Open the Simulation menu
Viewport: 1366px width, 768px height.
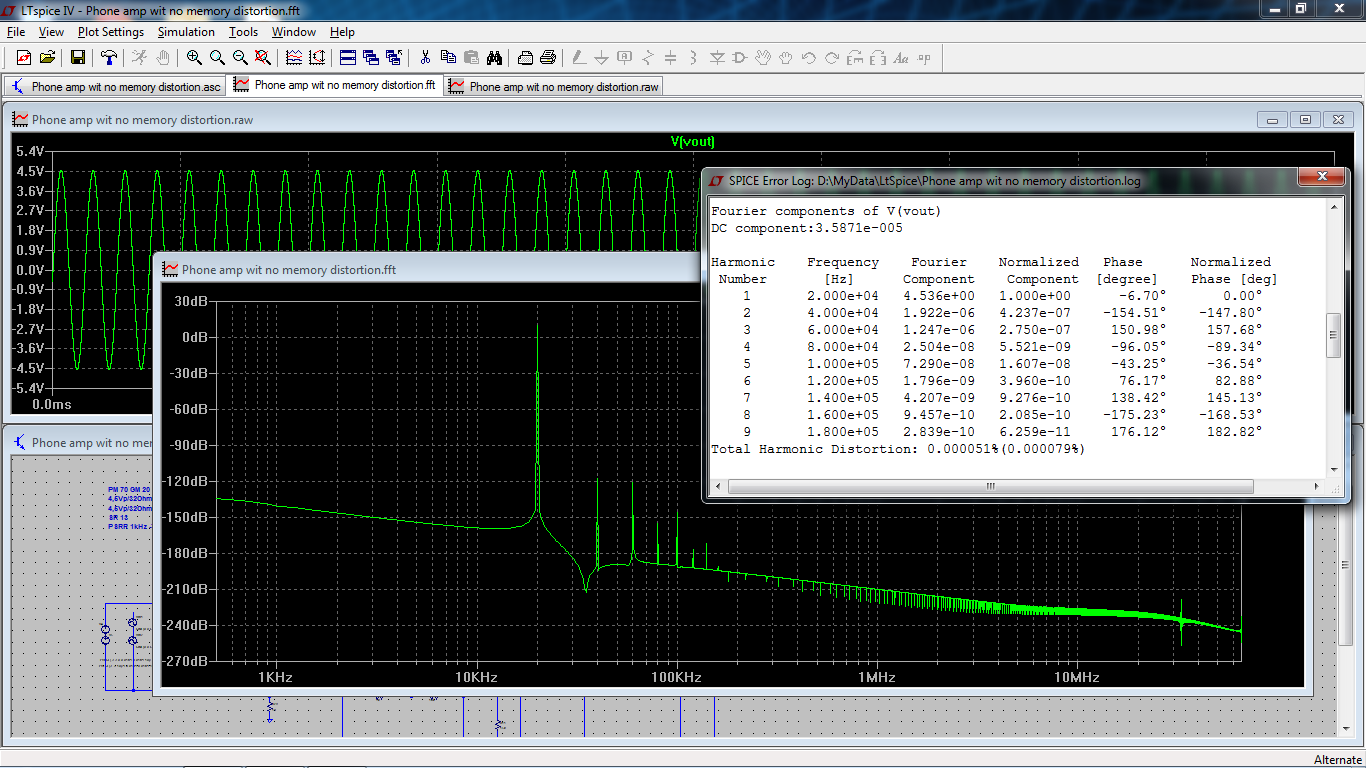[x=186, y=32]
